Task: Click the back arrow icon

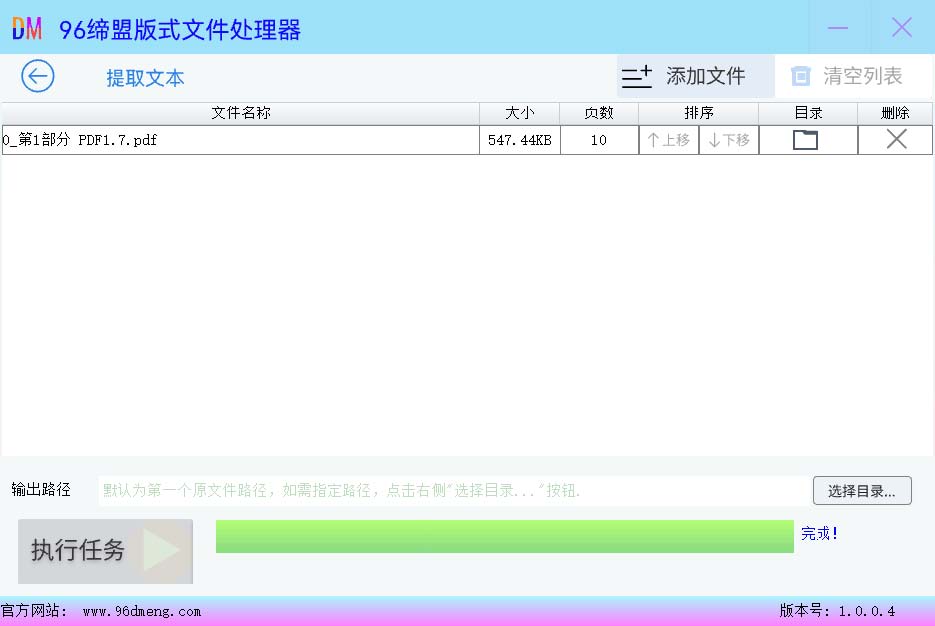Action: 38,76
